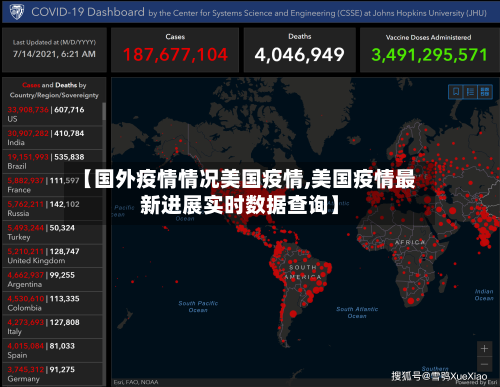Screen dimensions: 500x387
Task: Select the Argentina row in country list
Action: (52, 280)
